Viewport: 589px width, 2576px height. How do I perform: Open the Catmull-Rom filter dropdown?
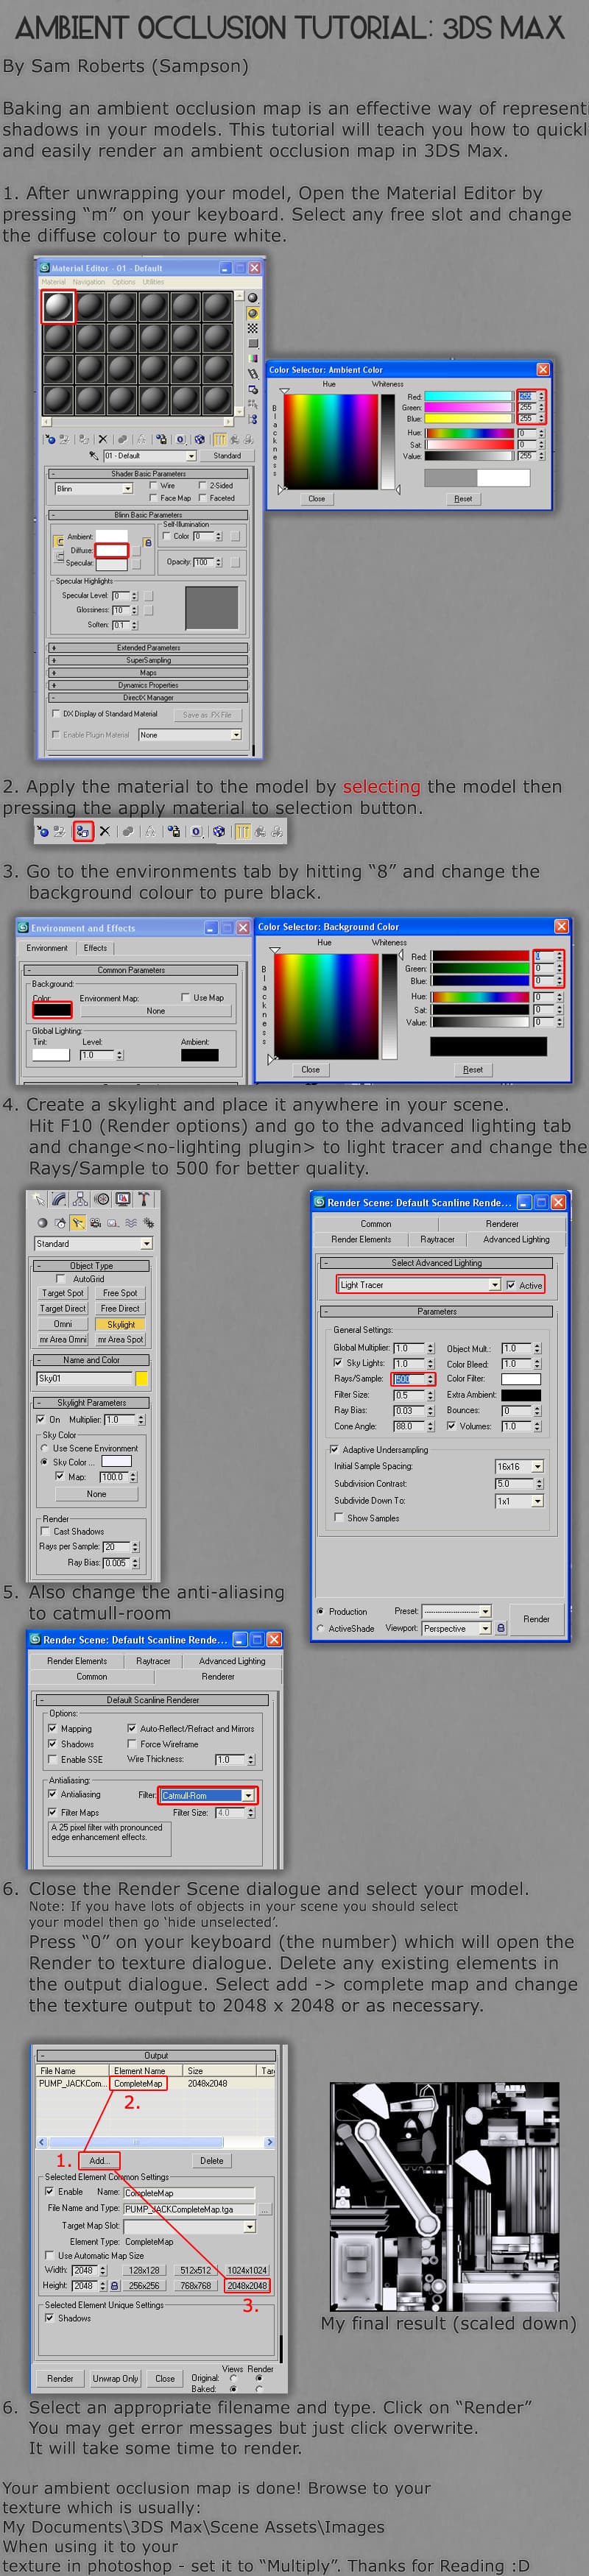tap(248, 1795)
